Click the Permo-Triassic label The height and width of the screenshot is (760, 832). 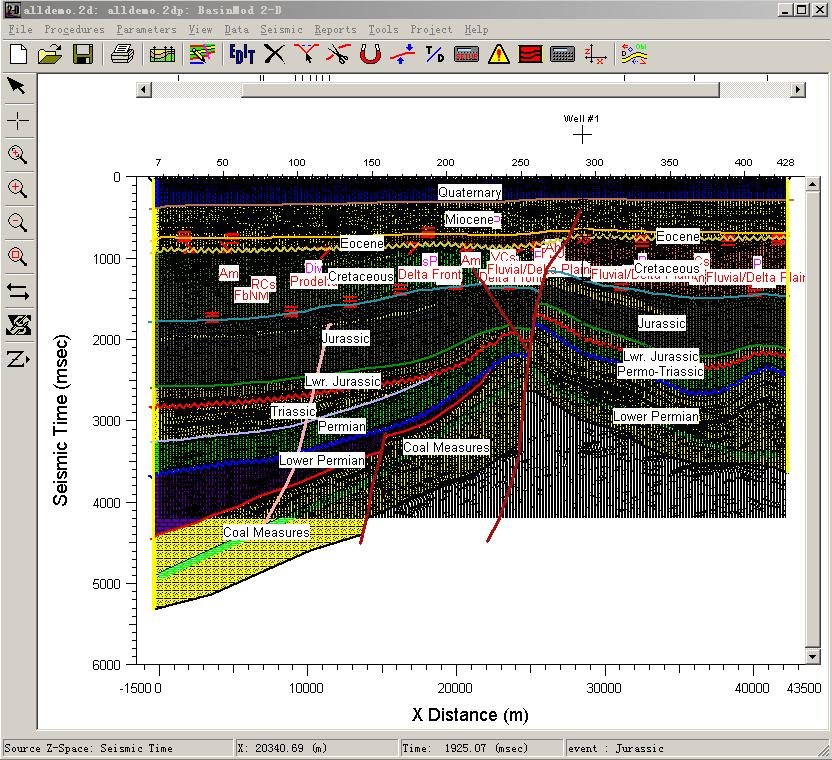(660, 371)
